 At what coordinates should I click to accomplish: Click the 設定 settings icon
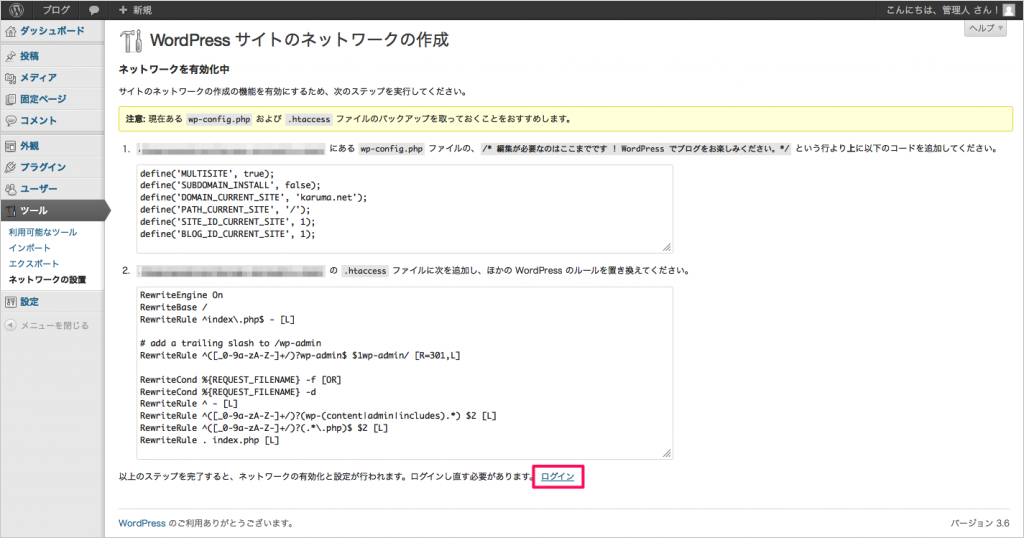pyautogui.click(x=10, y=302)
